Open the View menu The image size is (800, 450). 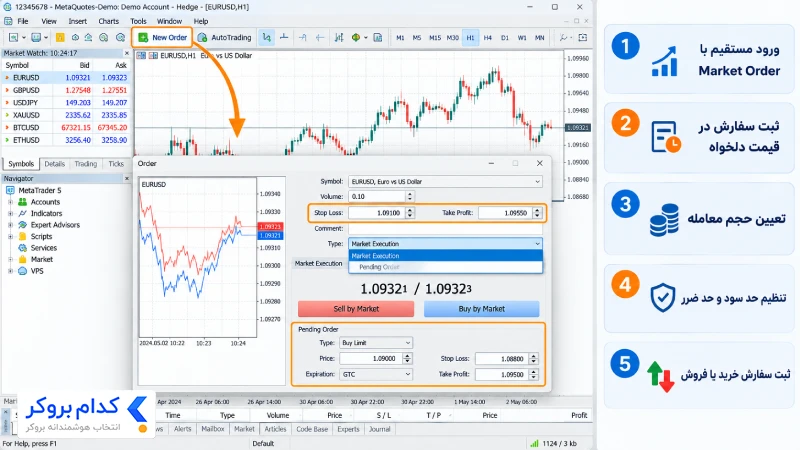pos(49,21)
